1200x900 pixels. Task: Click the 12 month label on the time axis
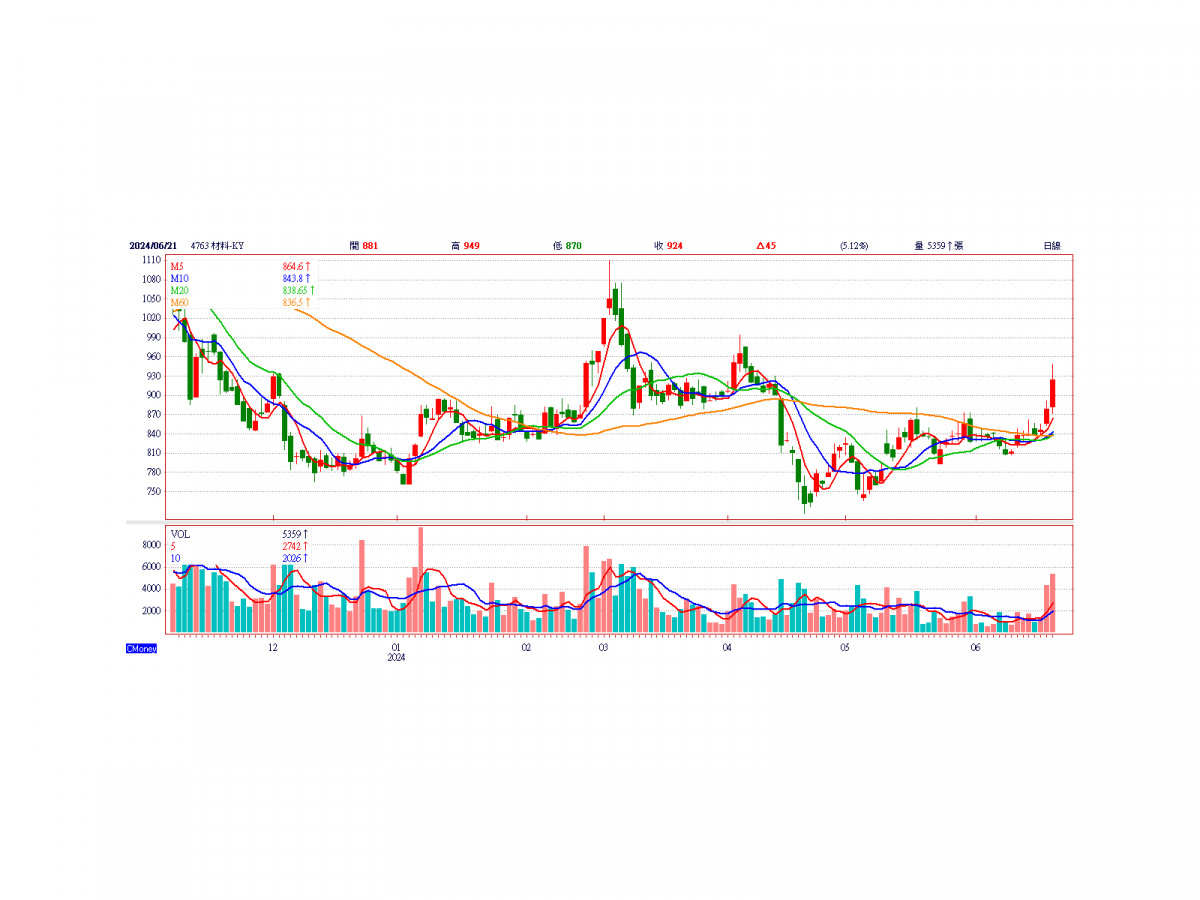tap(272, 647)
